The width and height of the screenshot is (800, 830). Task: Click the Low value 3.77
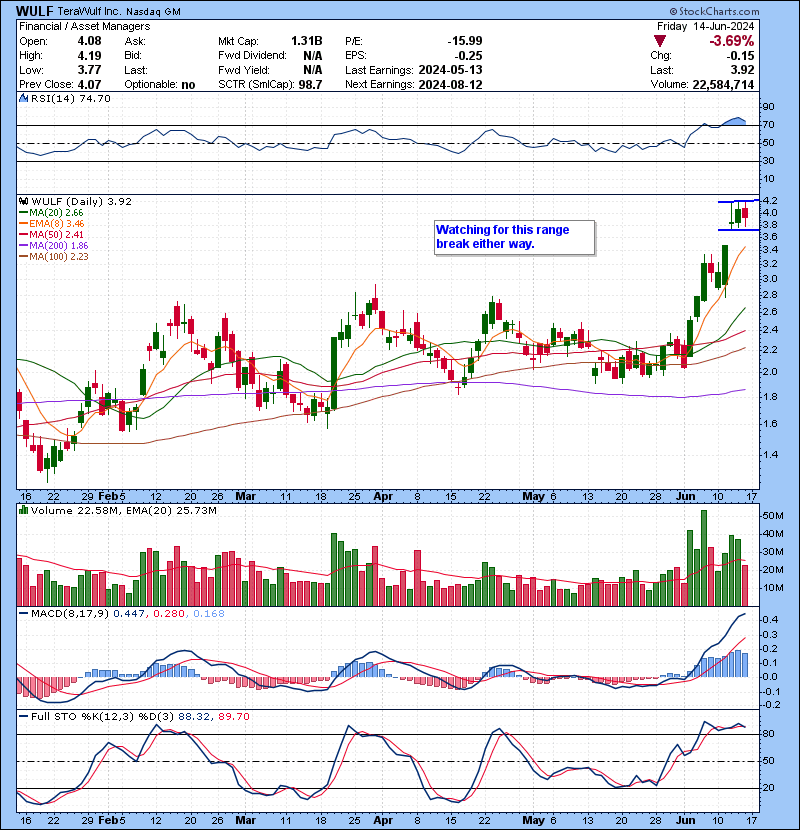(x=89, y=70)
